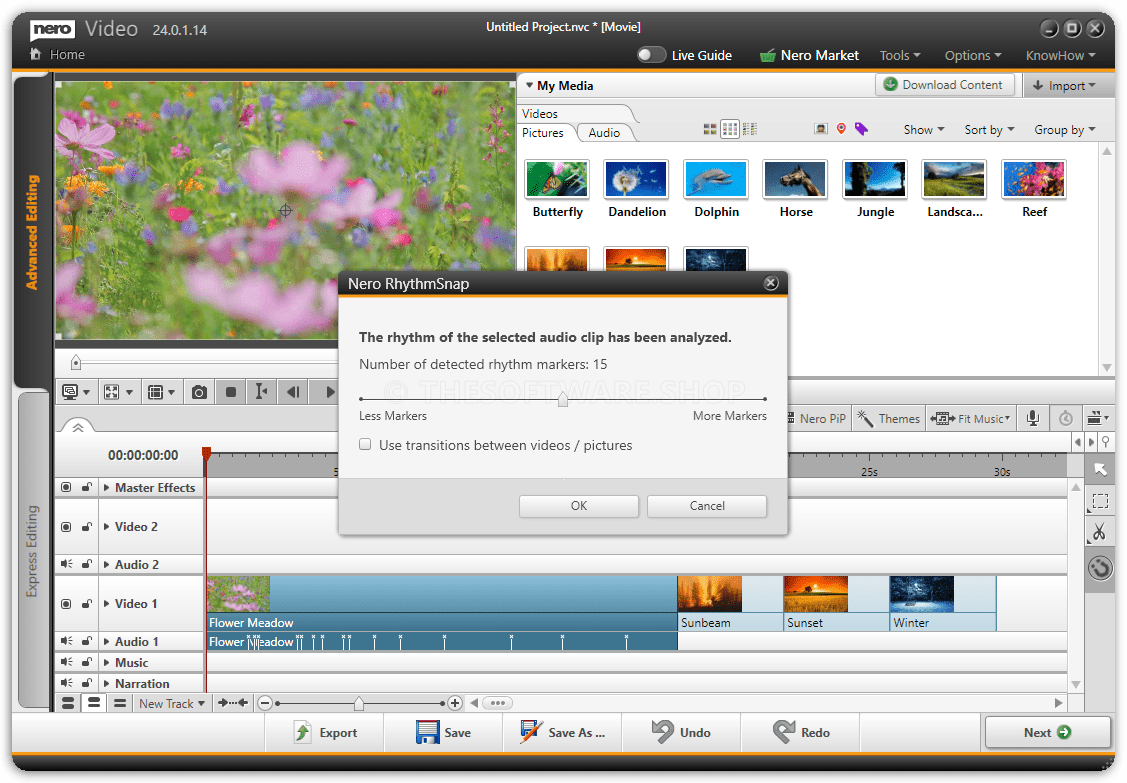Screen dimensions: 1127x783
Task: Toggle Video 2 track visibility
Action: tap(66, 527)
